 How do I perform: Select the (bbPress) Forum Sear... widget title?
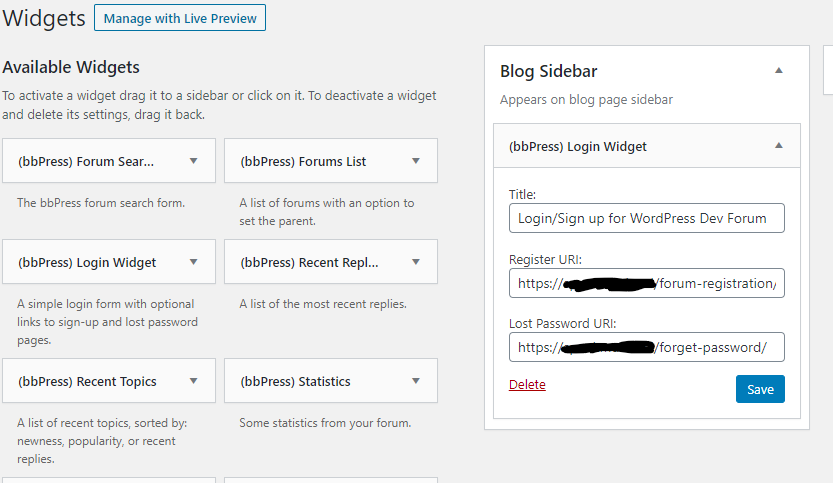pyautogui.click(x=86, y=162)
